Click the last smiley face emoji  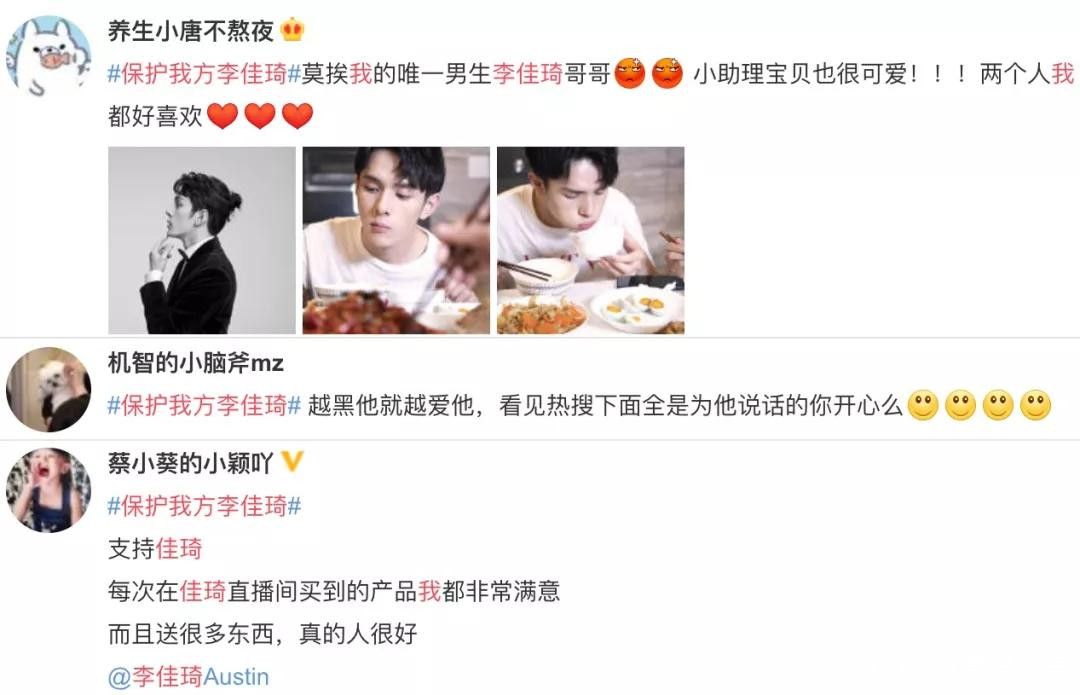(1035, 405)
